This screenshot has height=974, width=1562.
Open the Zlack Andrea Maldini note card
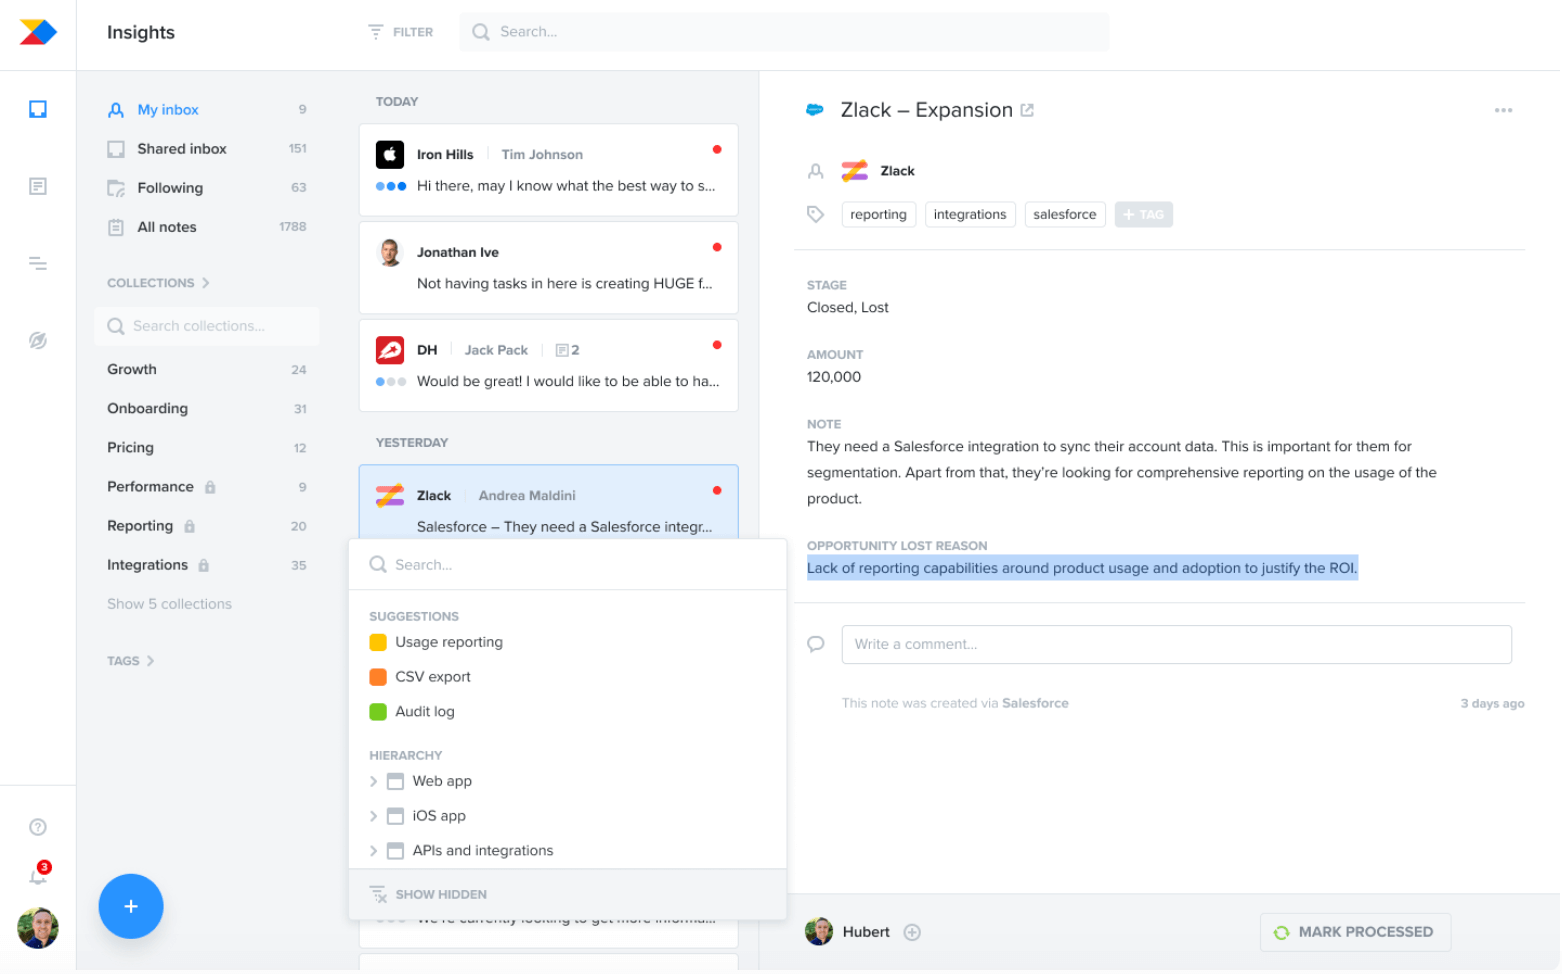(x=548, y=502)
